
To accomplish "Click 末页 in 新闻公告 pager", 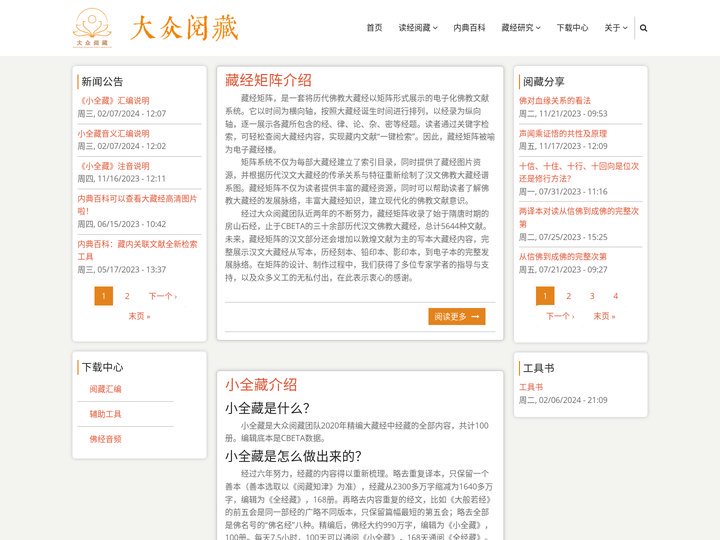I will [x=139, y=316].
